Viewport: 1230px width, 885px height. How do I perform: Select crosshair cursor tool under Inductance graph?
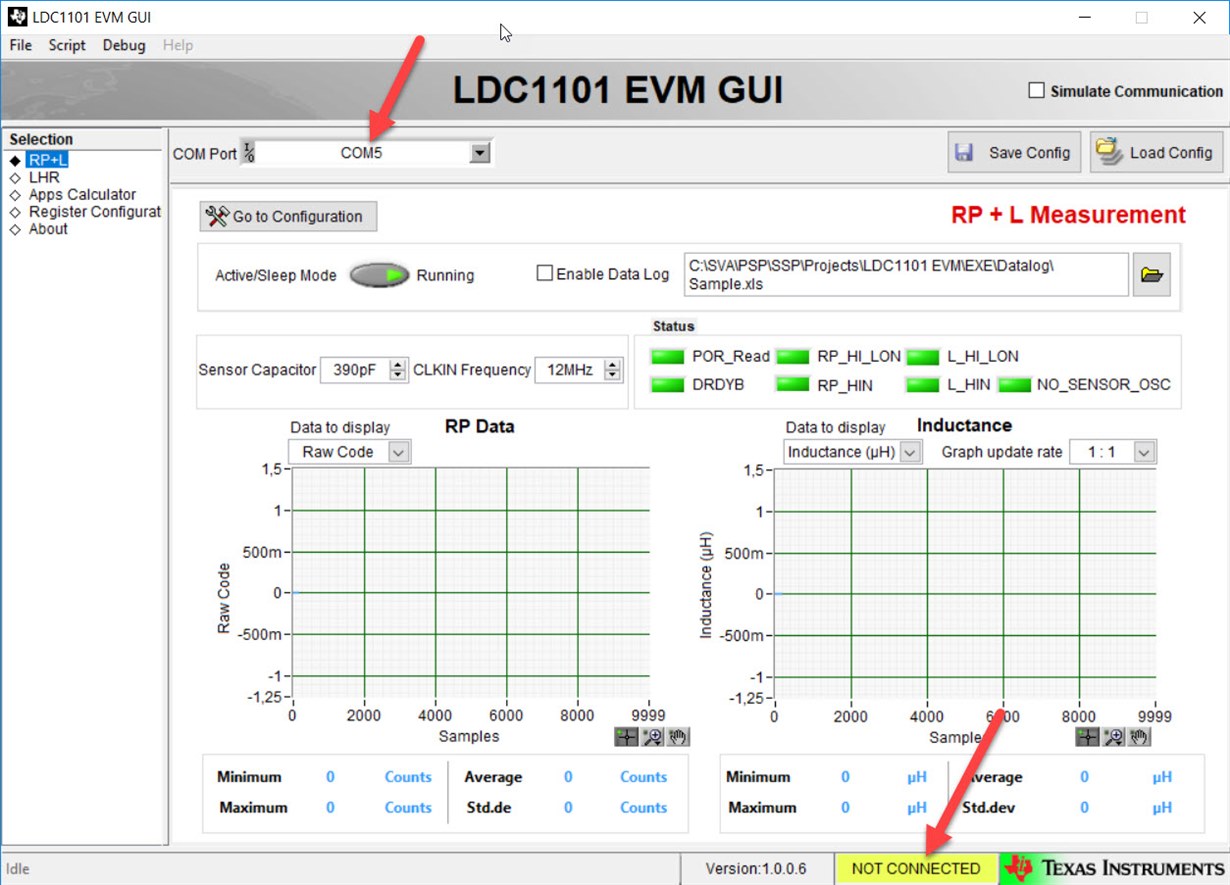(1087, 737)
